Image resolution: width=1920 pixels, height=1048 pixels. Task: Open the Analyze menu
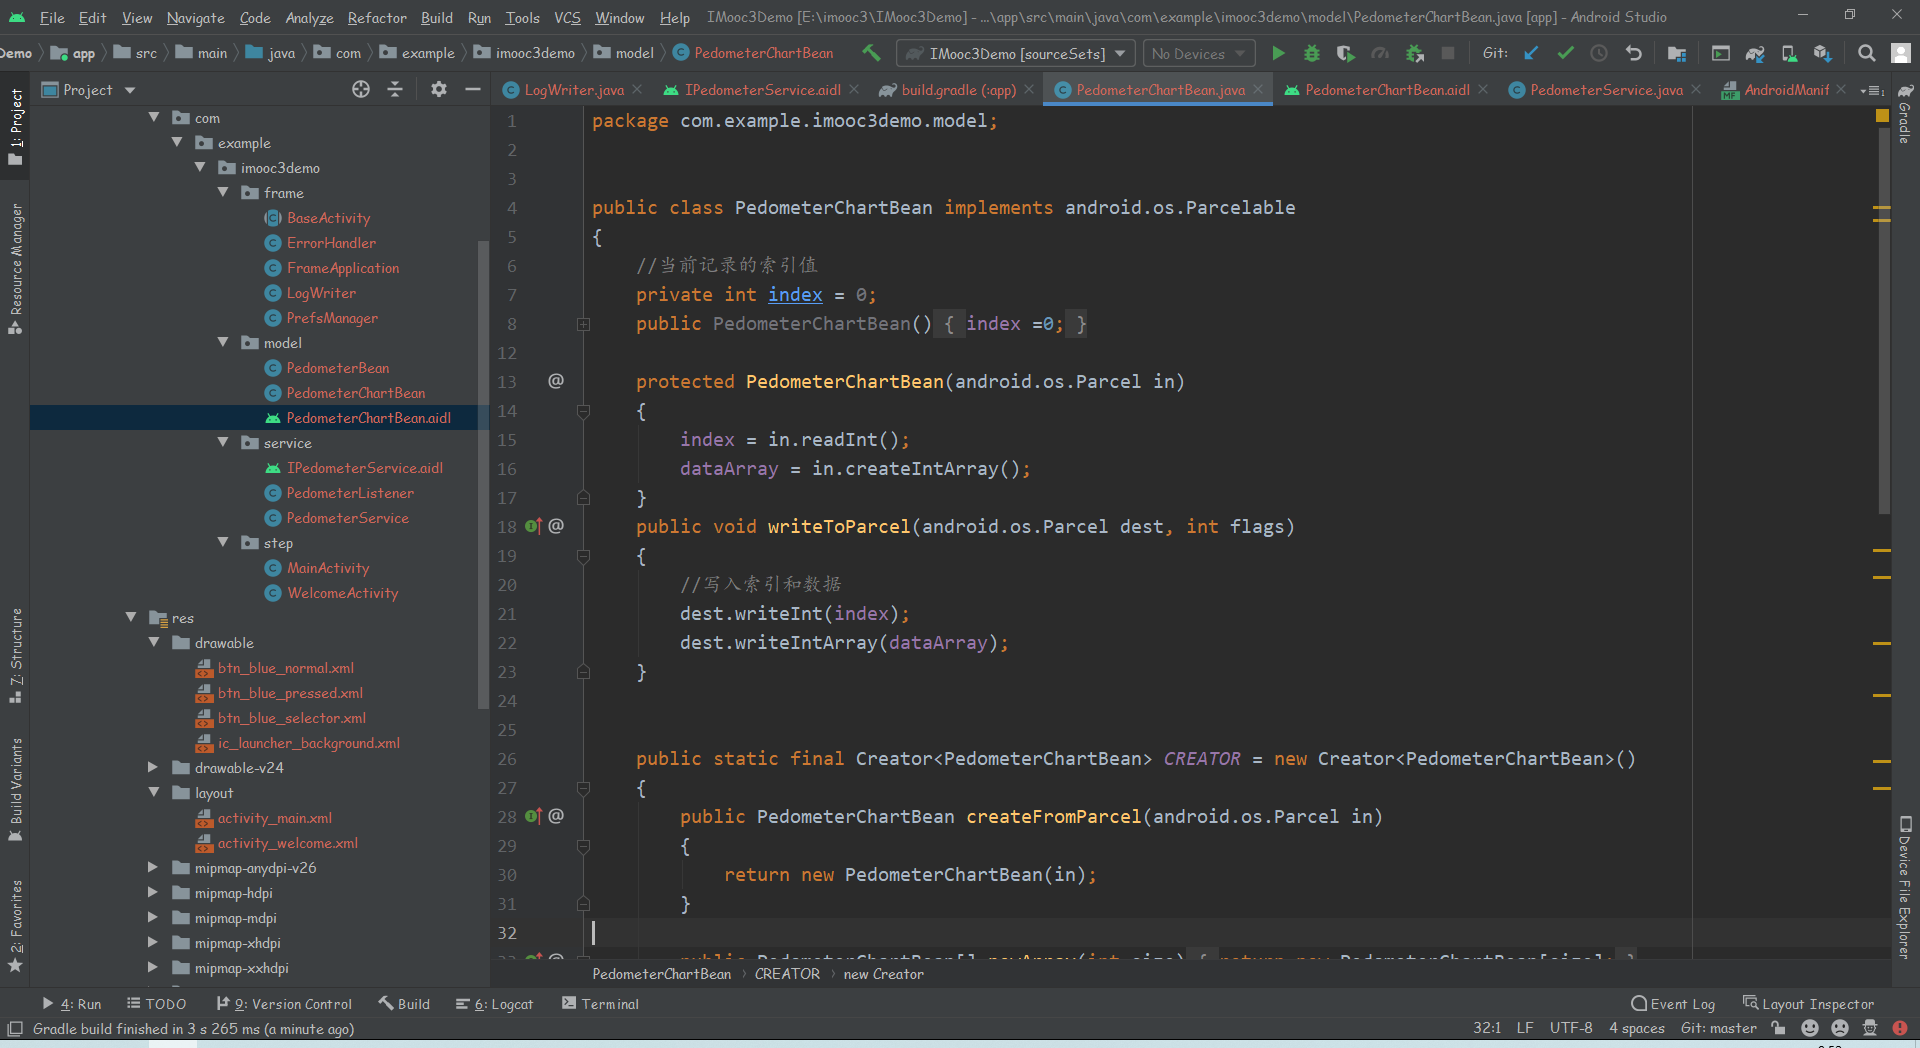click(x=309, y=17)
